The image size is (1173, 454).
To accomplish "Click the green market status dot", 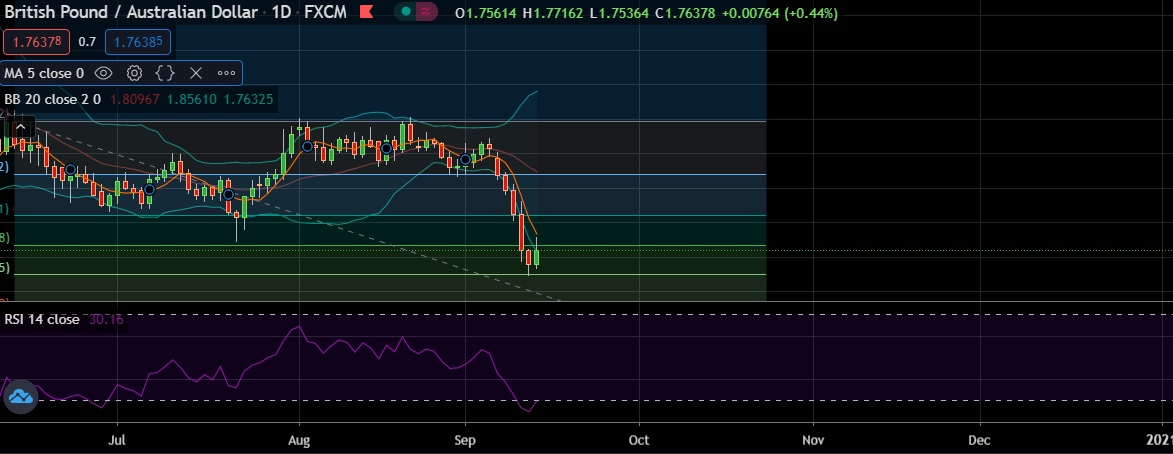I will point(405,12).
